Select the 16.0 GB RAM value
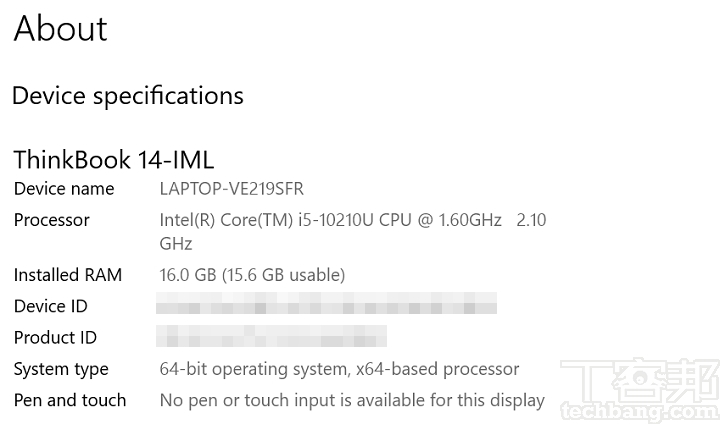The height and width of the screenshot is (424, 720). click(252, 275)
